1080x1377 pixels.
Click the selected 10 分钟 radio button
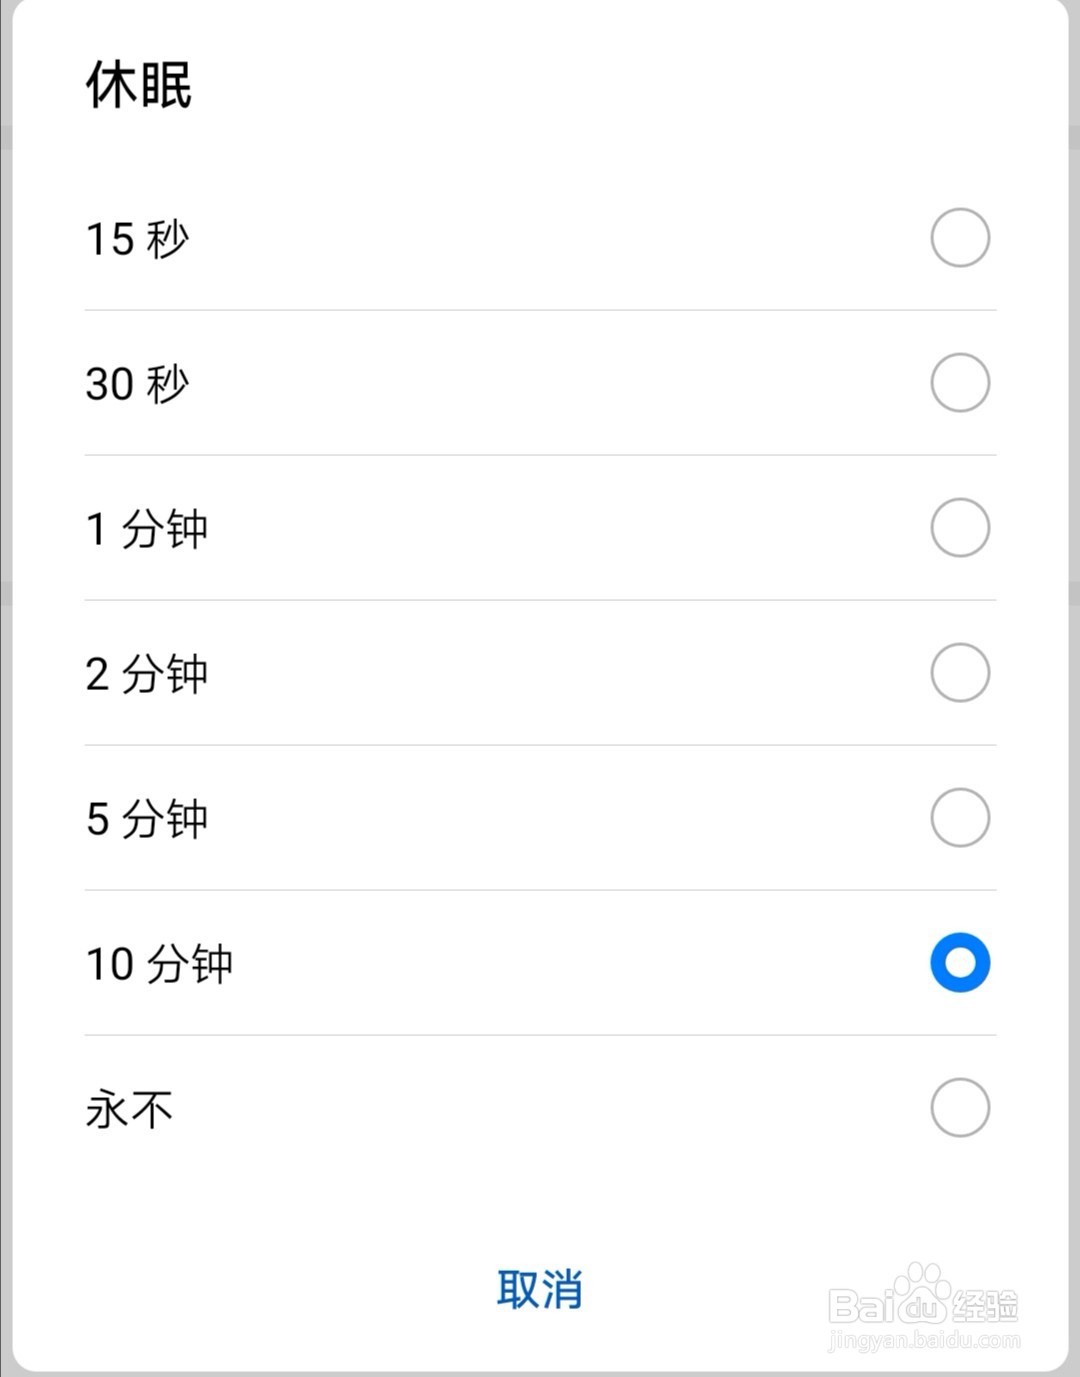960,963
